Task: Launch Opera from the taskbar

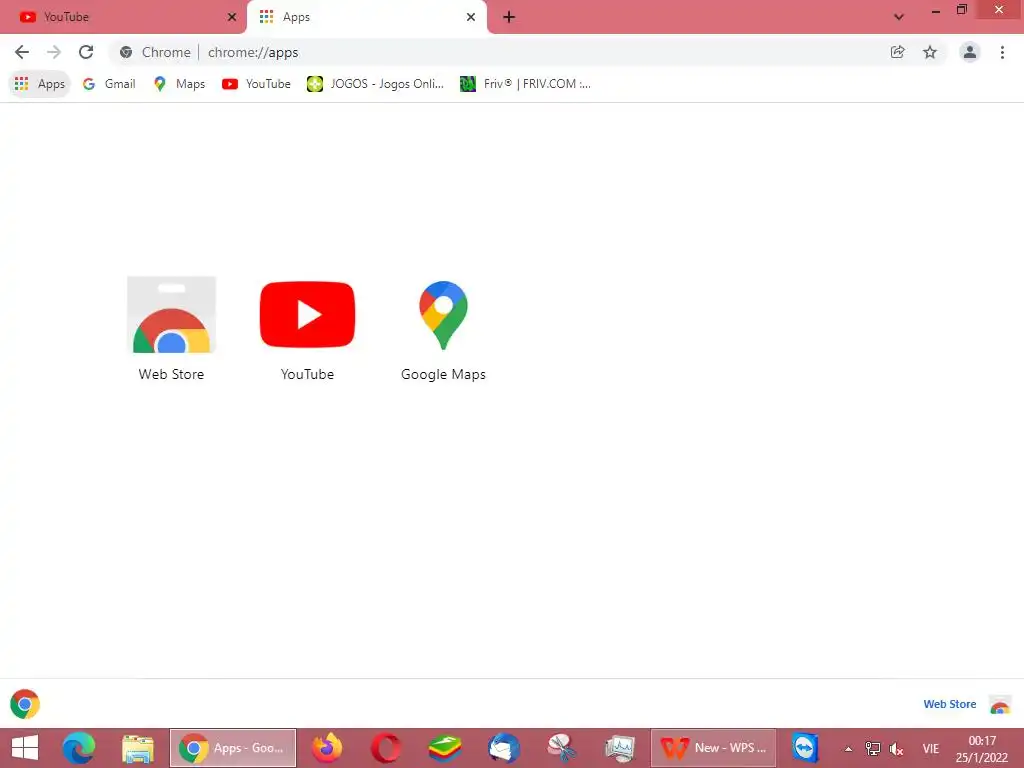Action: point(386,748)
